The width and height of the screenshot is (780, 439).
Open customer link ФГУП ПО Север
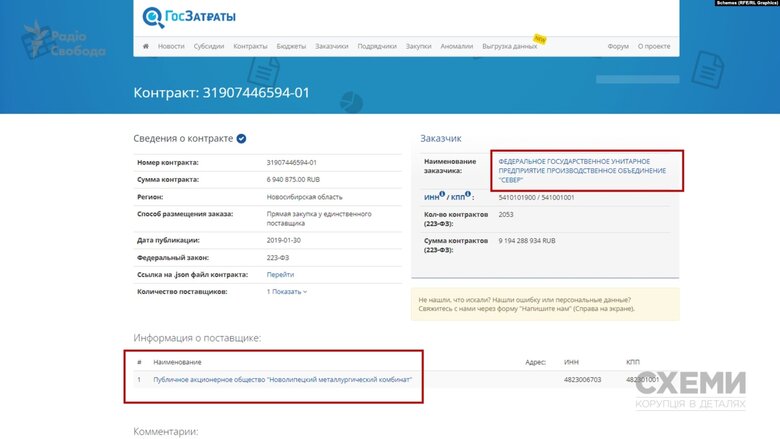(582, 171)
